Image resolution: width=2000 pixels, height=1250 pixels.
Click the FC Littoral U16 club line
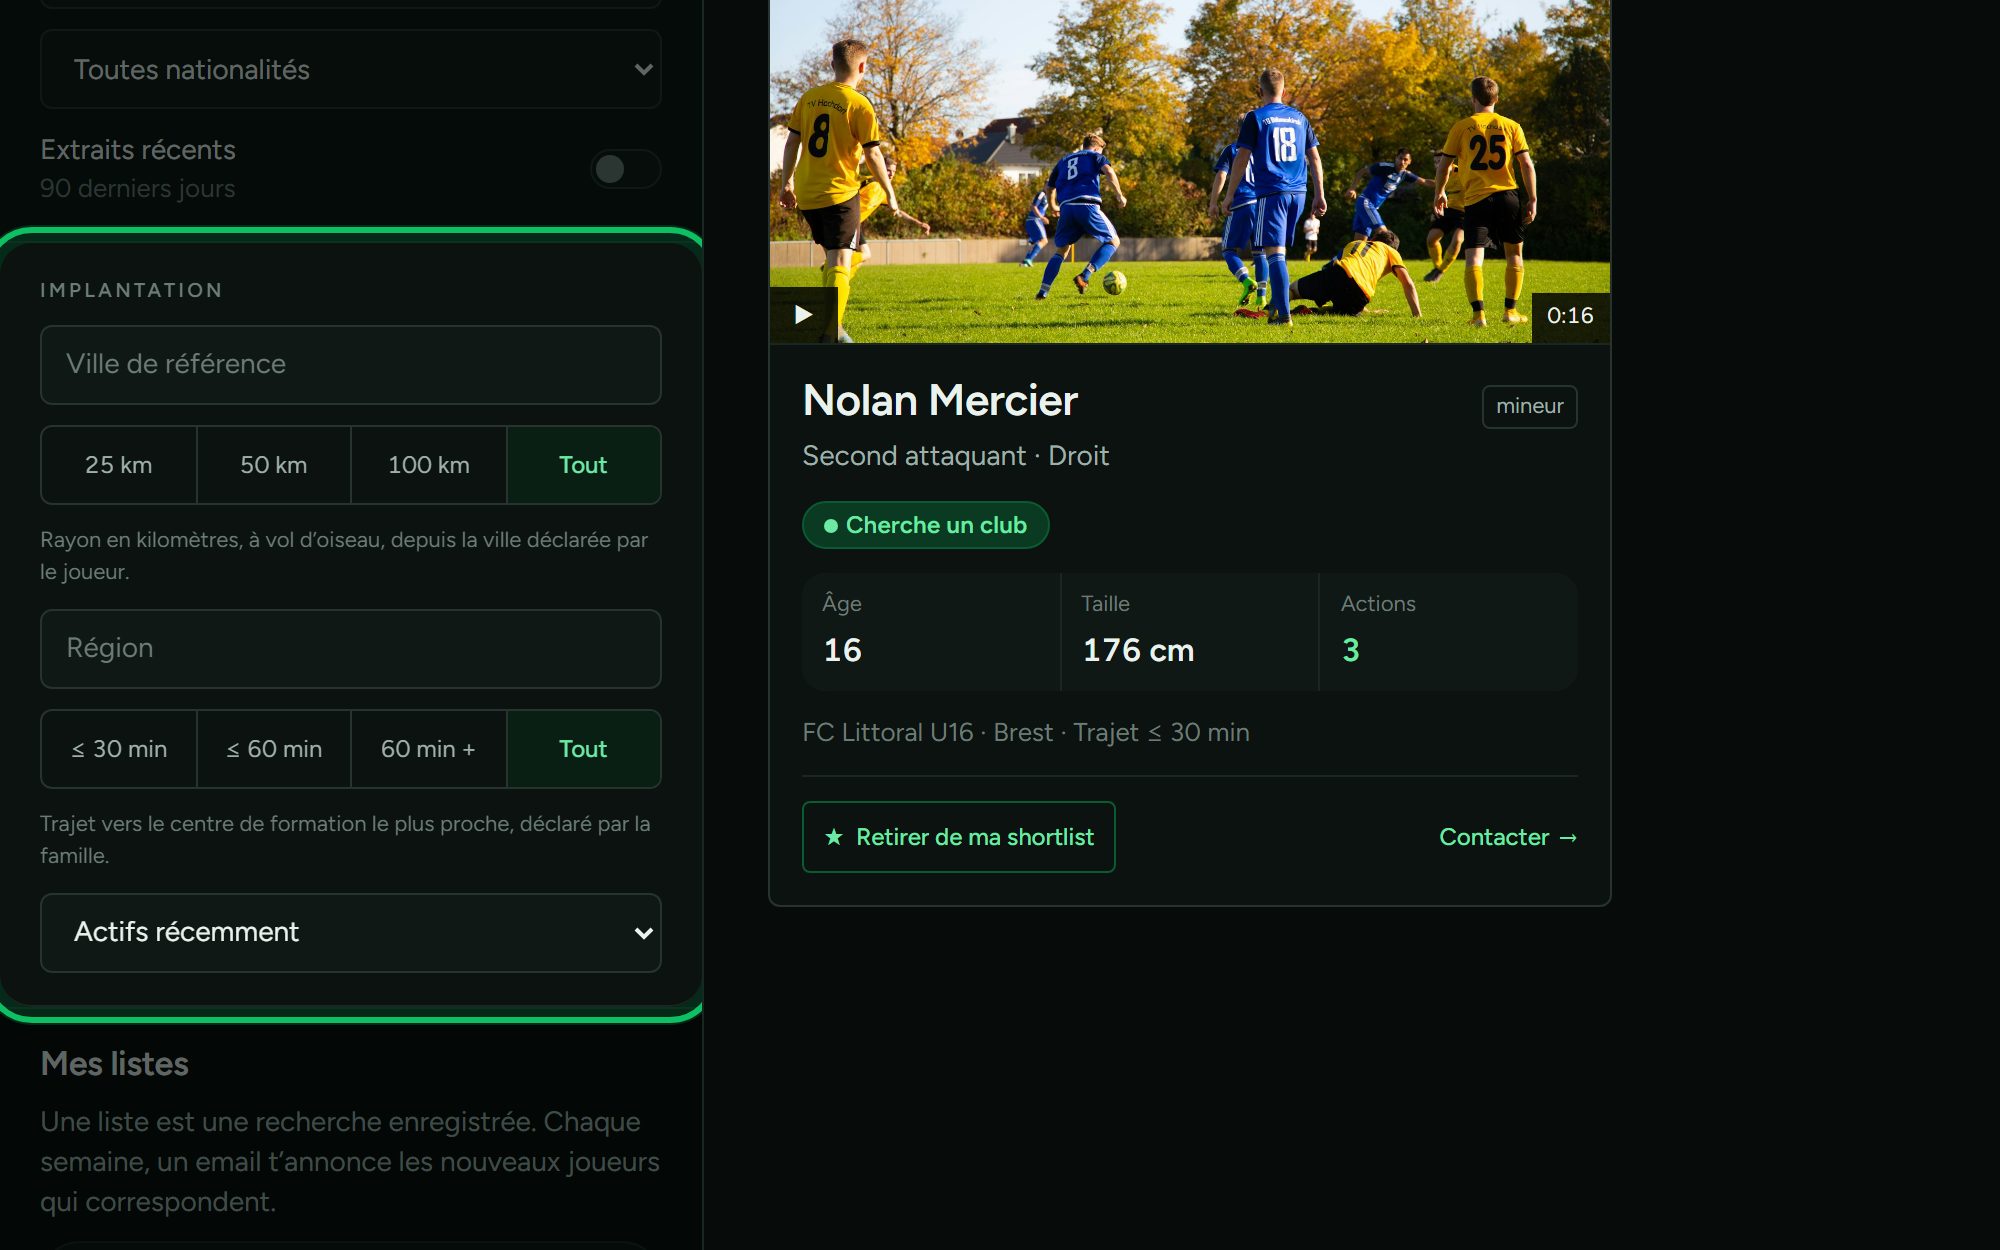click(x=1026, y=733)
